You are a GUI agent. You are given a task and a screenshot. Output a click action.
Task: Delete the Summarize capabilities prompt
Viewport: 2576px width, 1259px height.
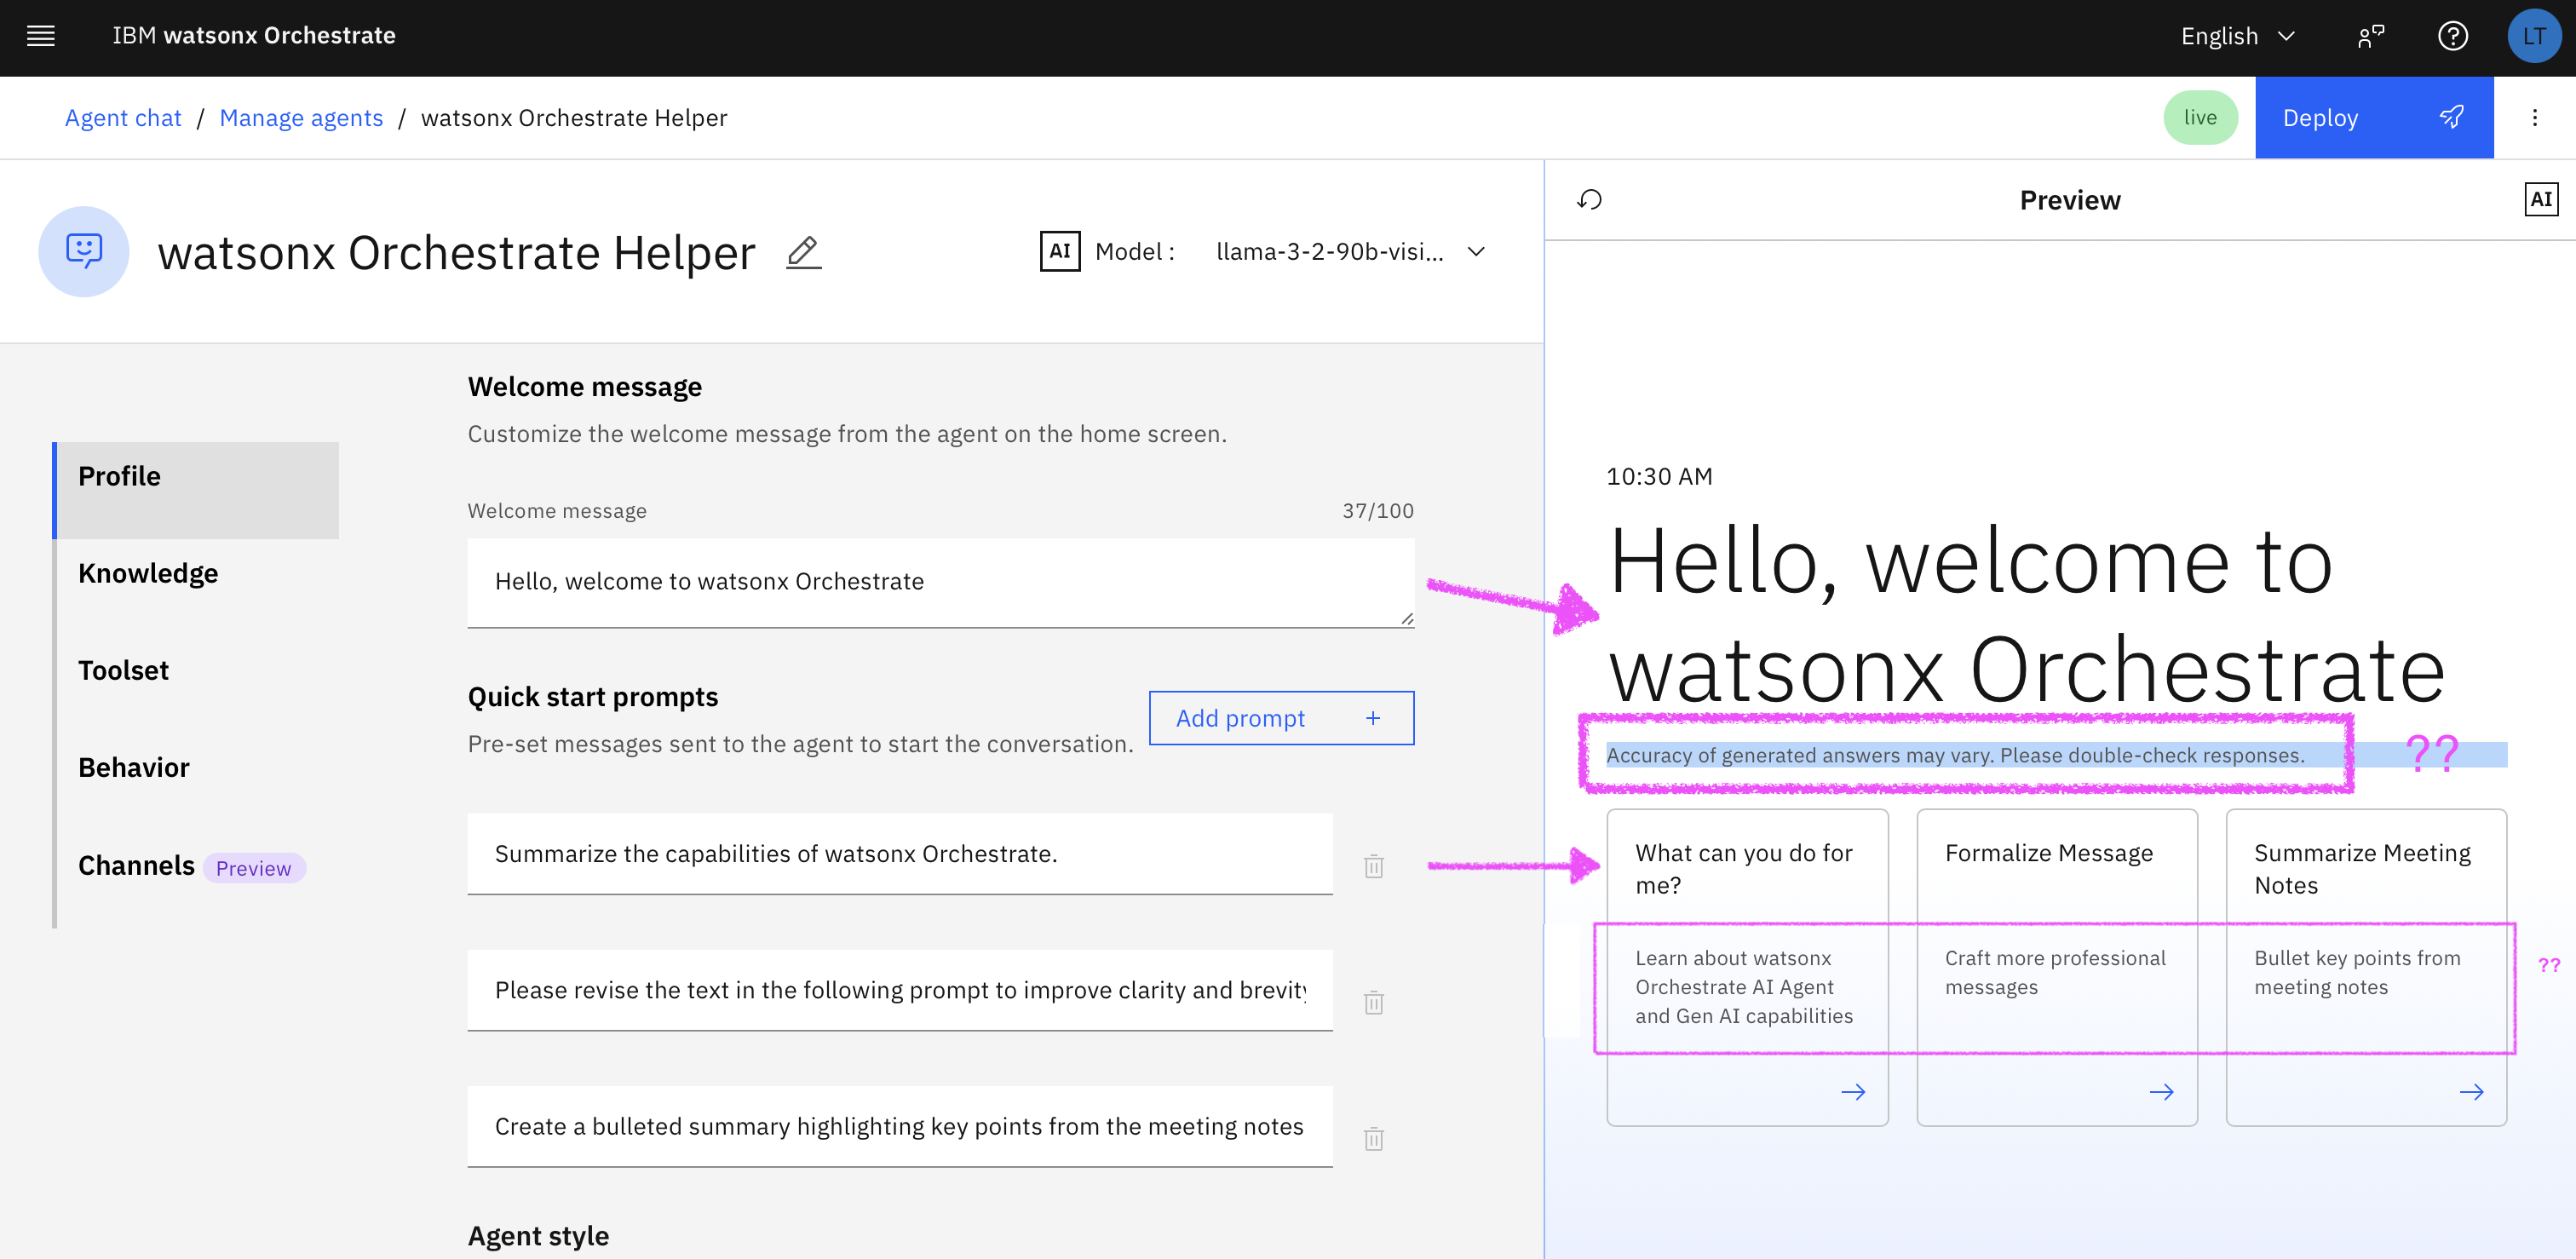(x=1373, y=866)
